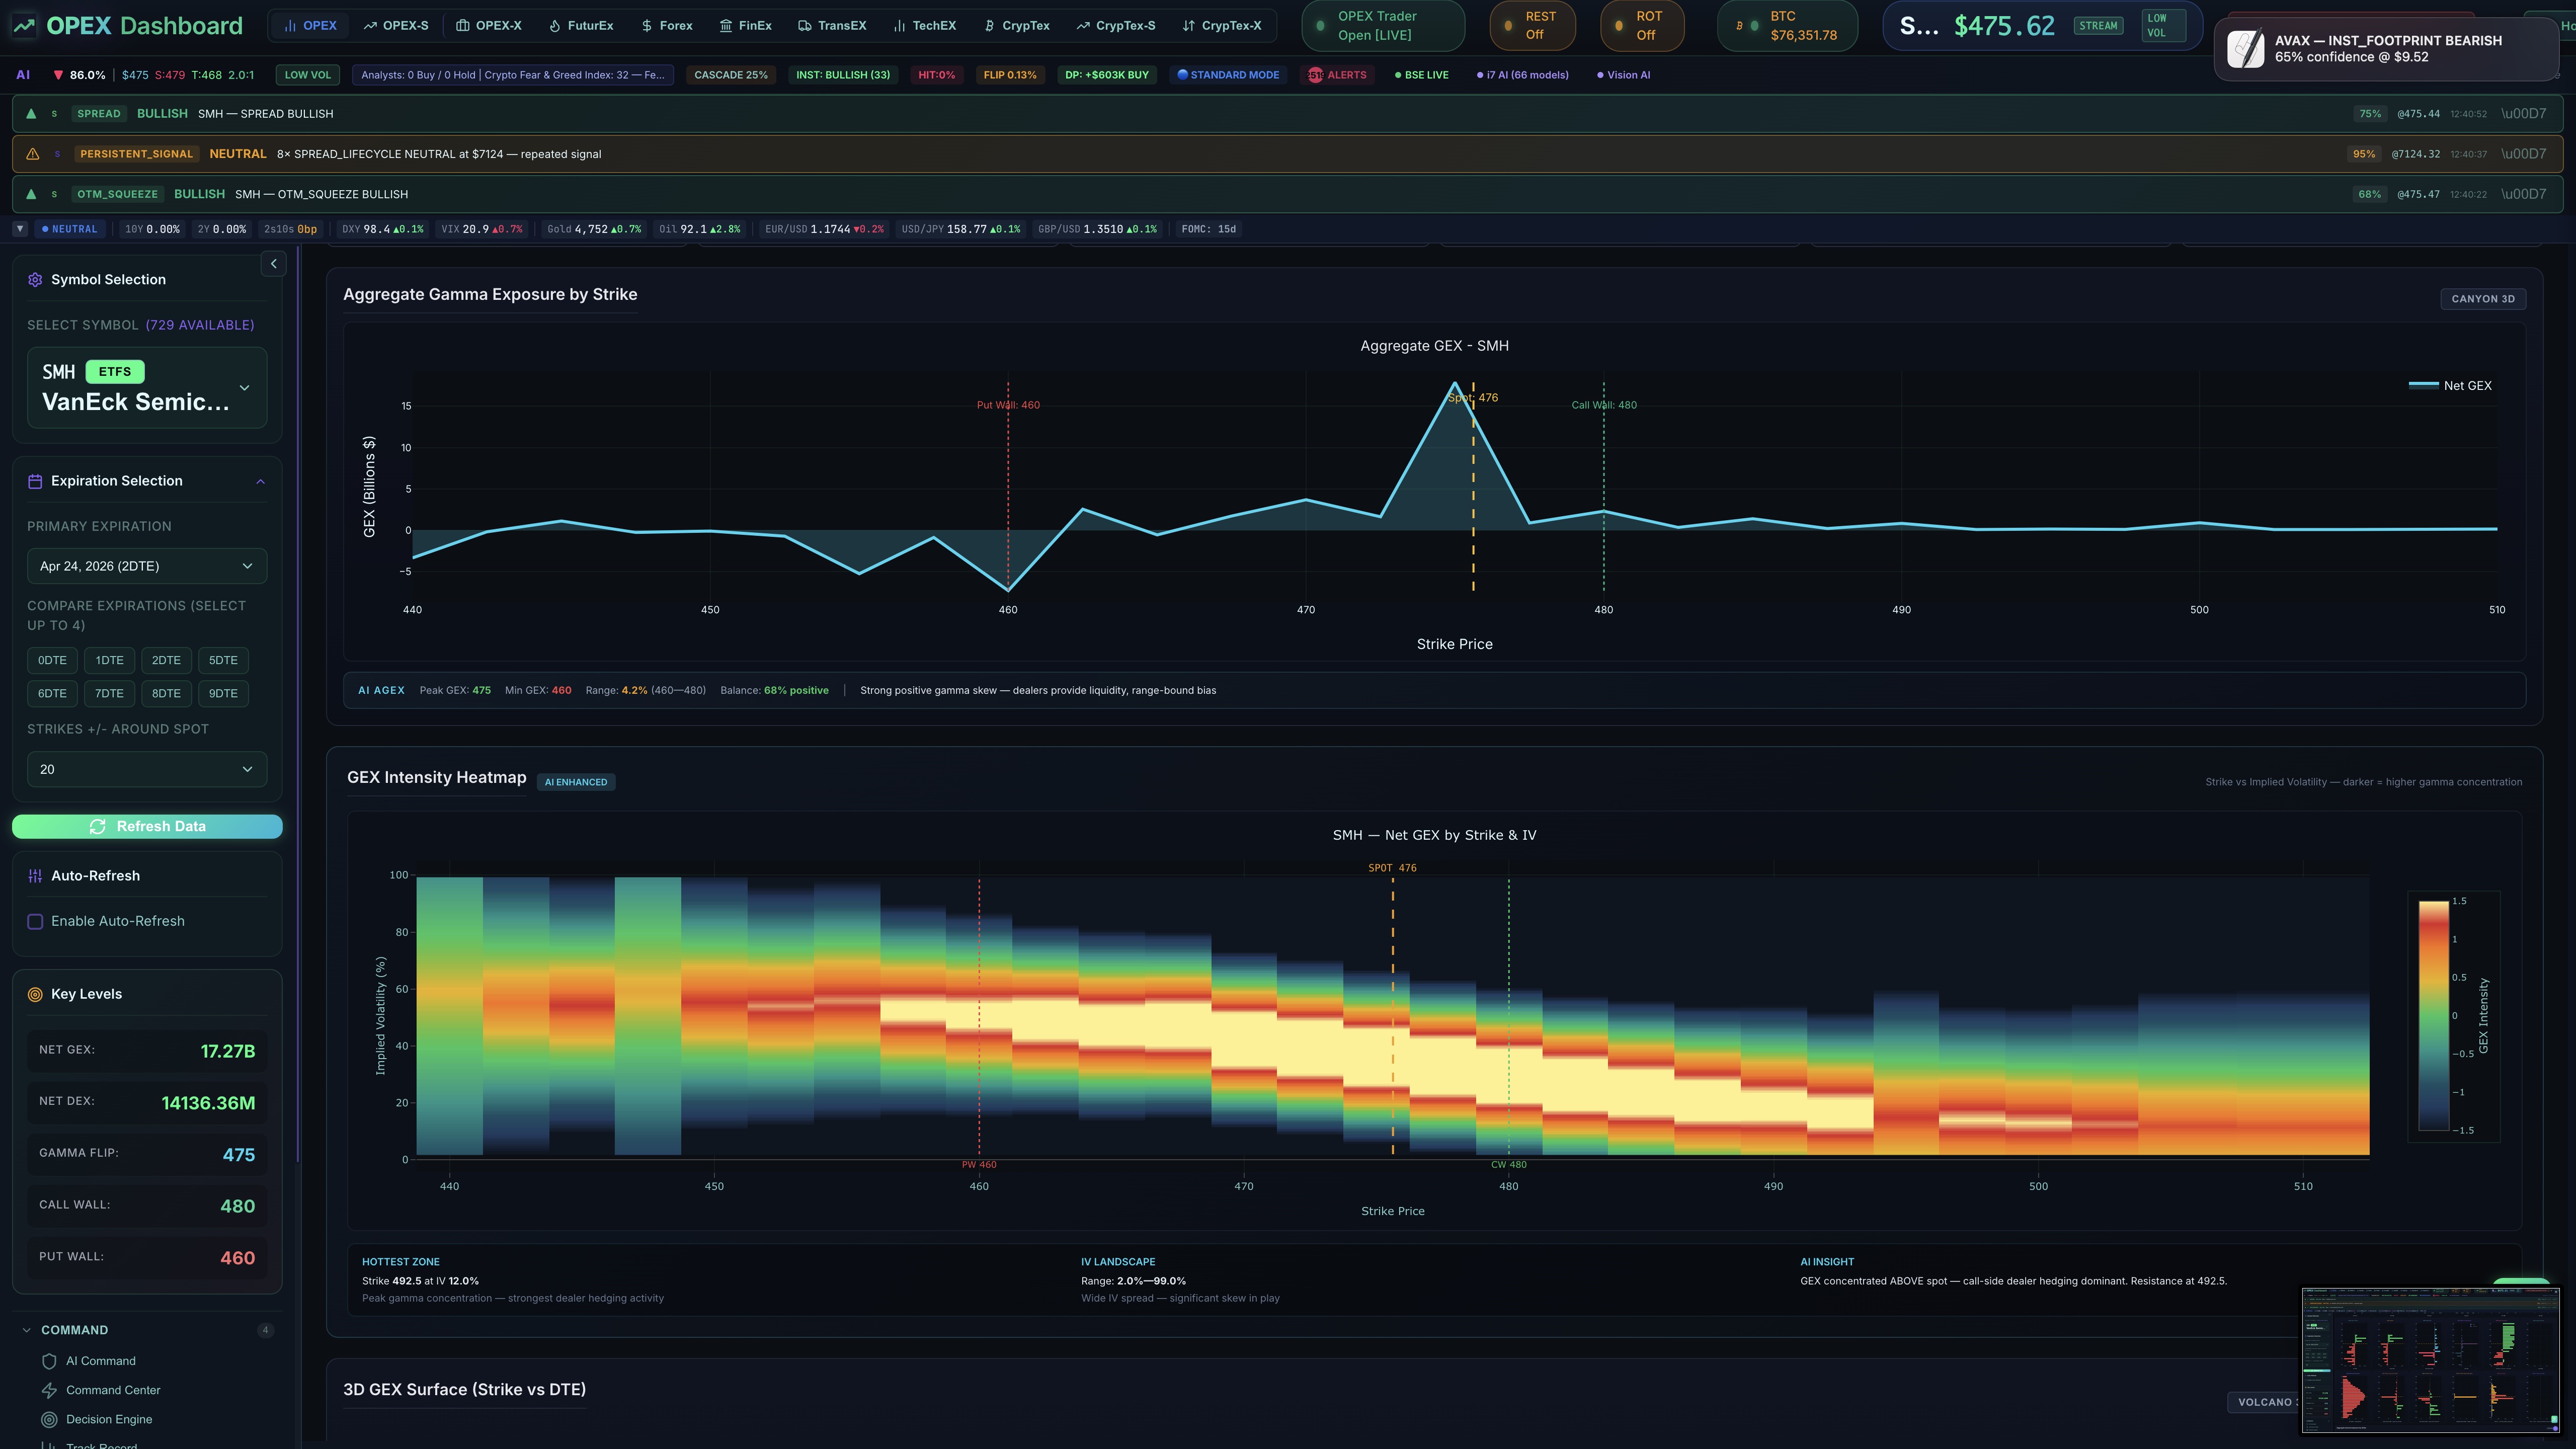This screenshot has height=1449, width=2576.
Task: Toggle the REST Off switch
Action: [x=1532, y=26]
